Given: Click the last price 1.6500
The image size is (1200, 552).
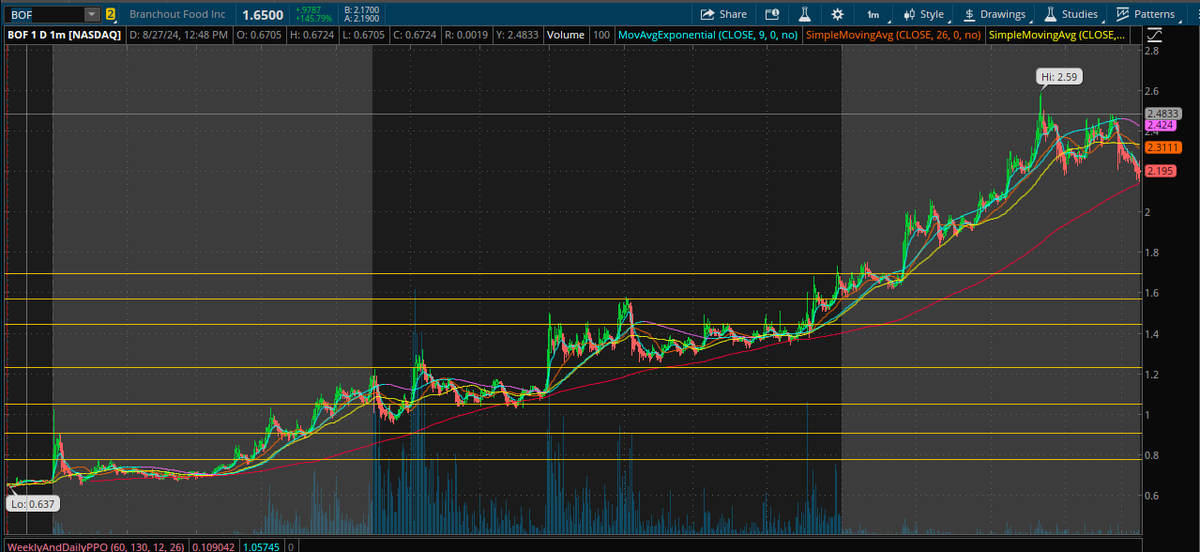Looking at the screenshot, I should click(x=262, y=15).
